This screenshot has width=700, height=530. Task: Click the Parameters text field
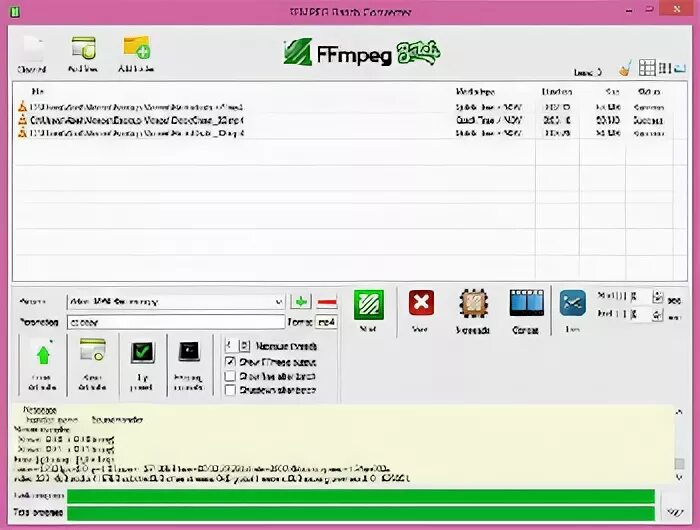pos(176,322)
